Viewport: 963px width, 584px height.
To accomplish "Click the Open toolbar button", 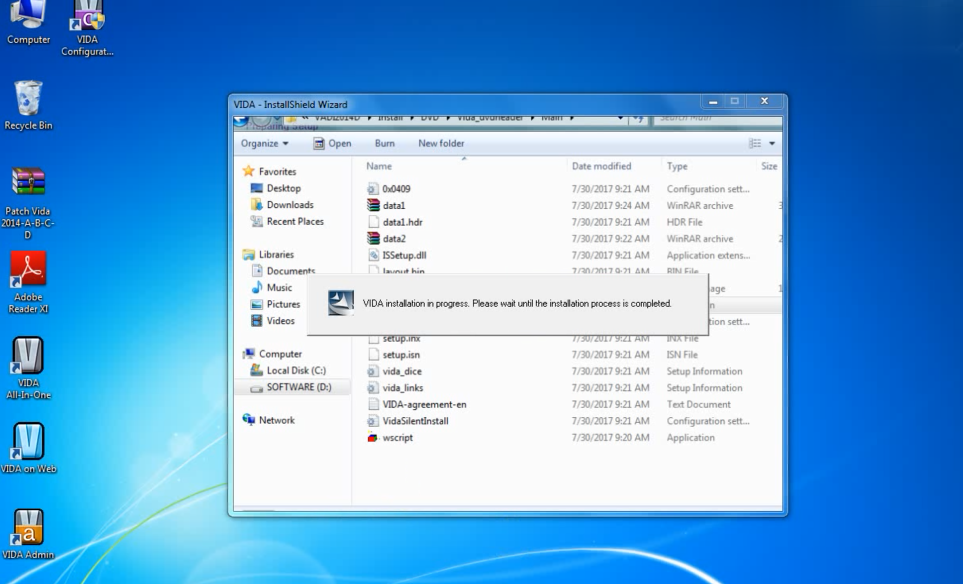I will click(x=332, y=143).
